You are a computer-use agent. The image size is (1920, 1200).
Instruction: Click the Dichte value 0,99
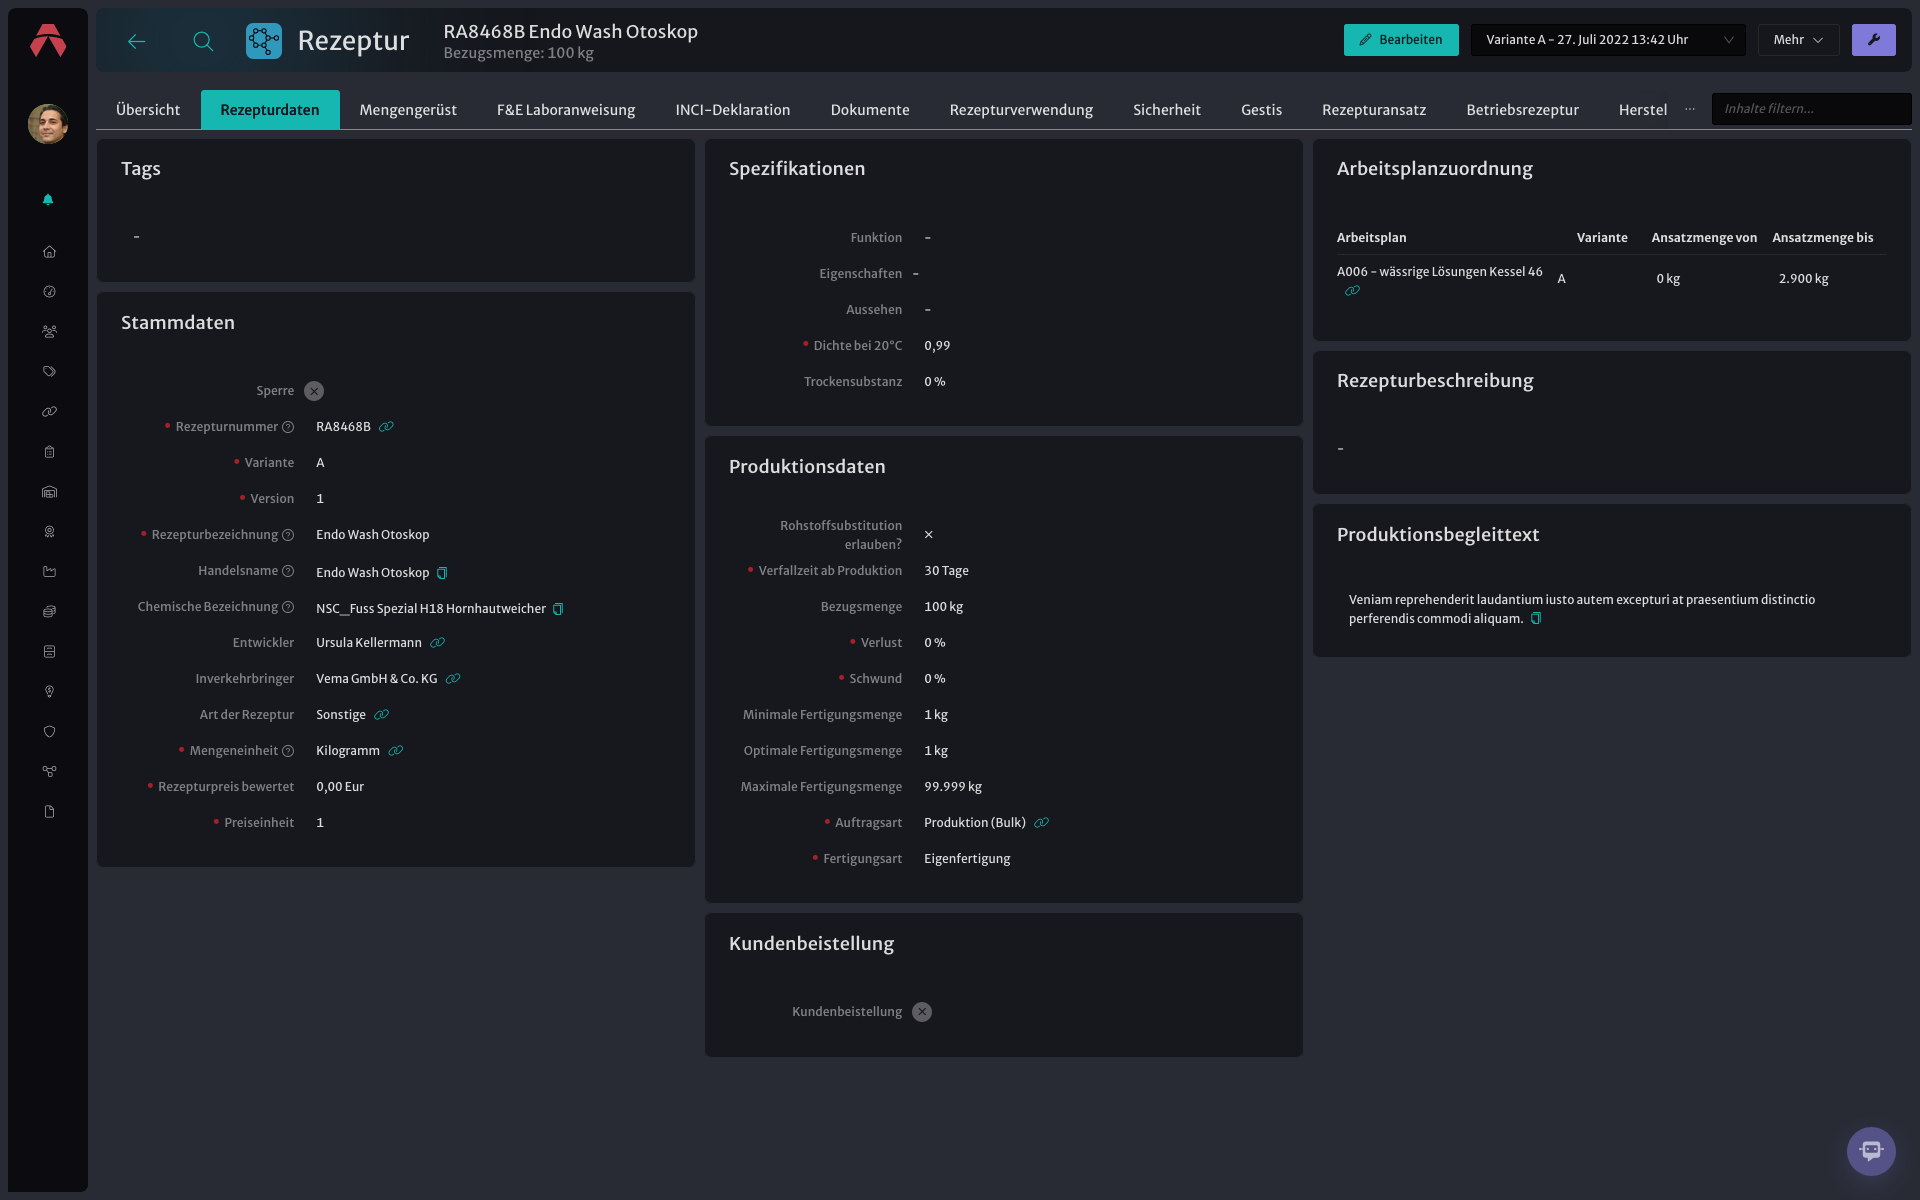coord(937,346)
